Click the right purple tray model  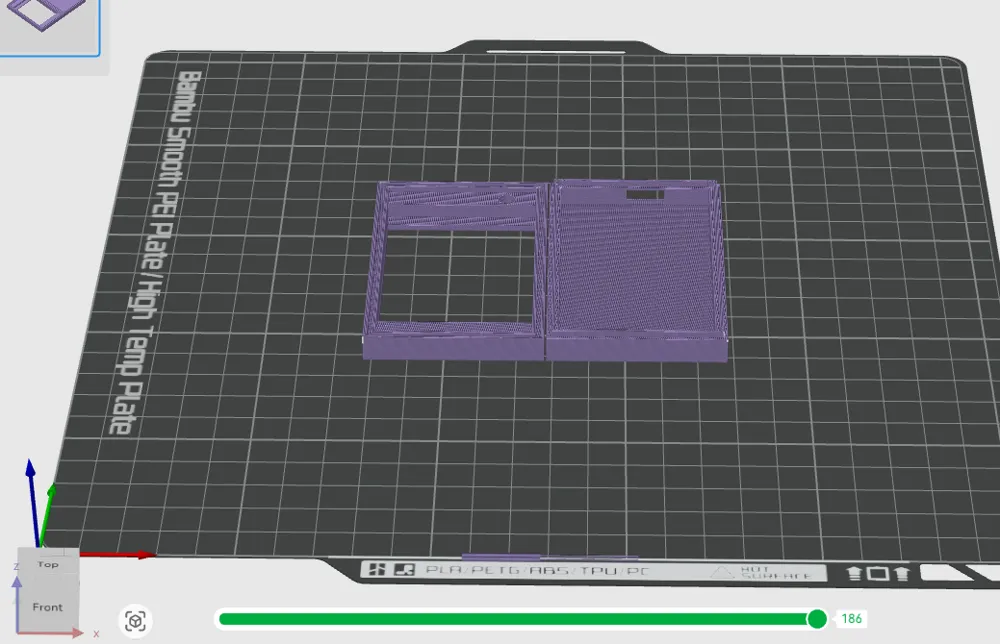(636, 270)
